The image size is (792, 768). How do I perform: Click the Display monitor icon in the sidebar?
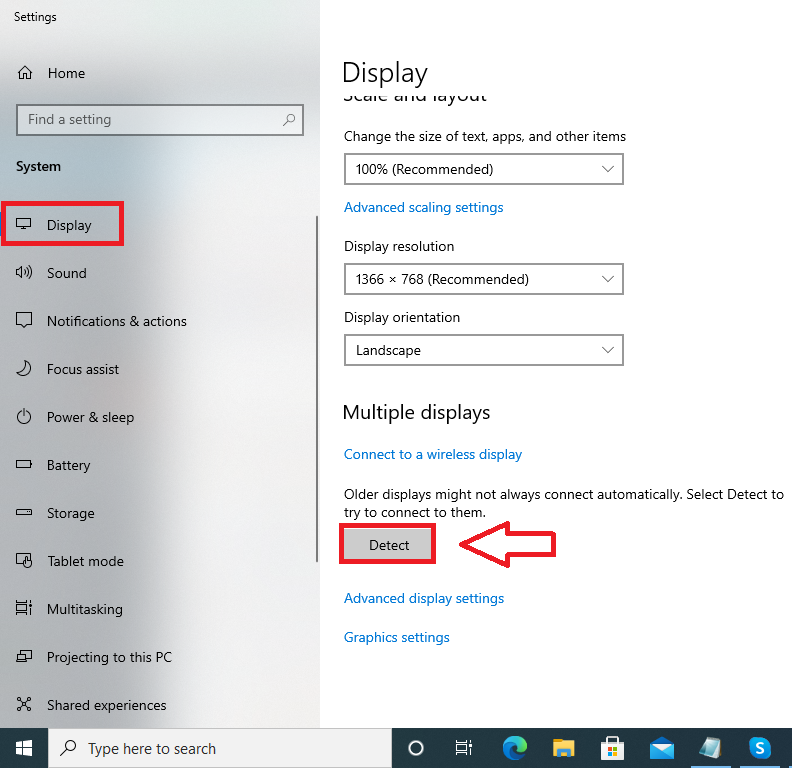coord(24,224)
